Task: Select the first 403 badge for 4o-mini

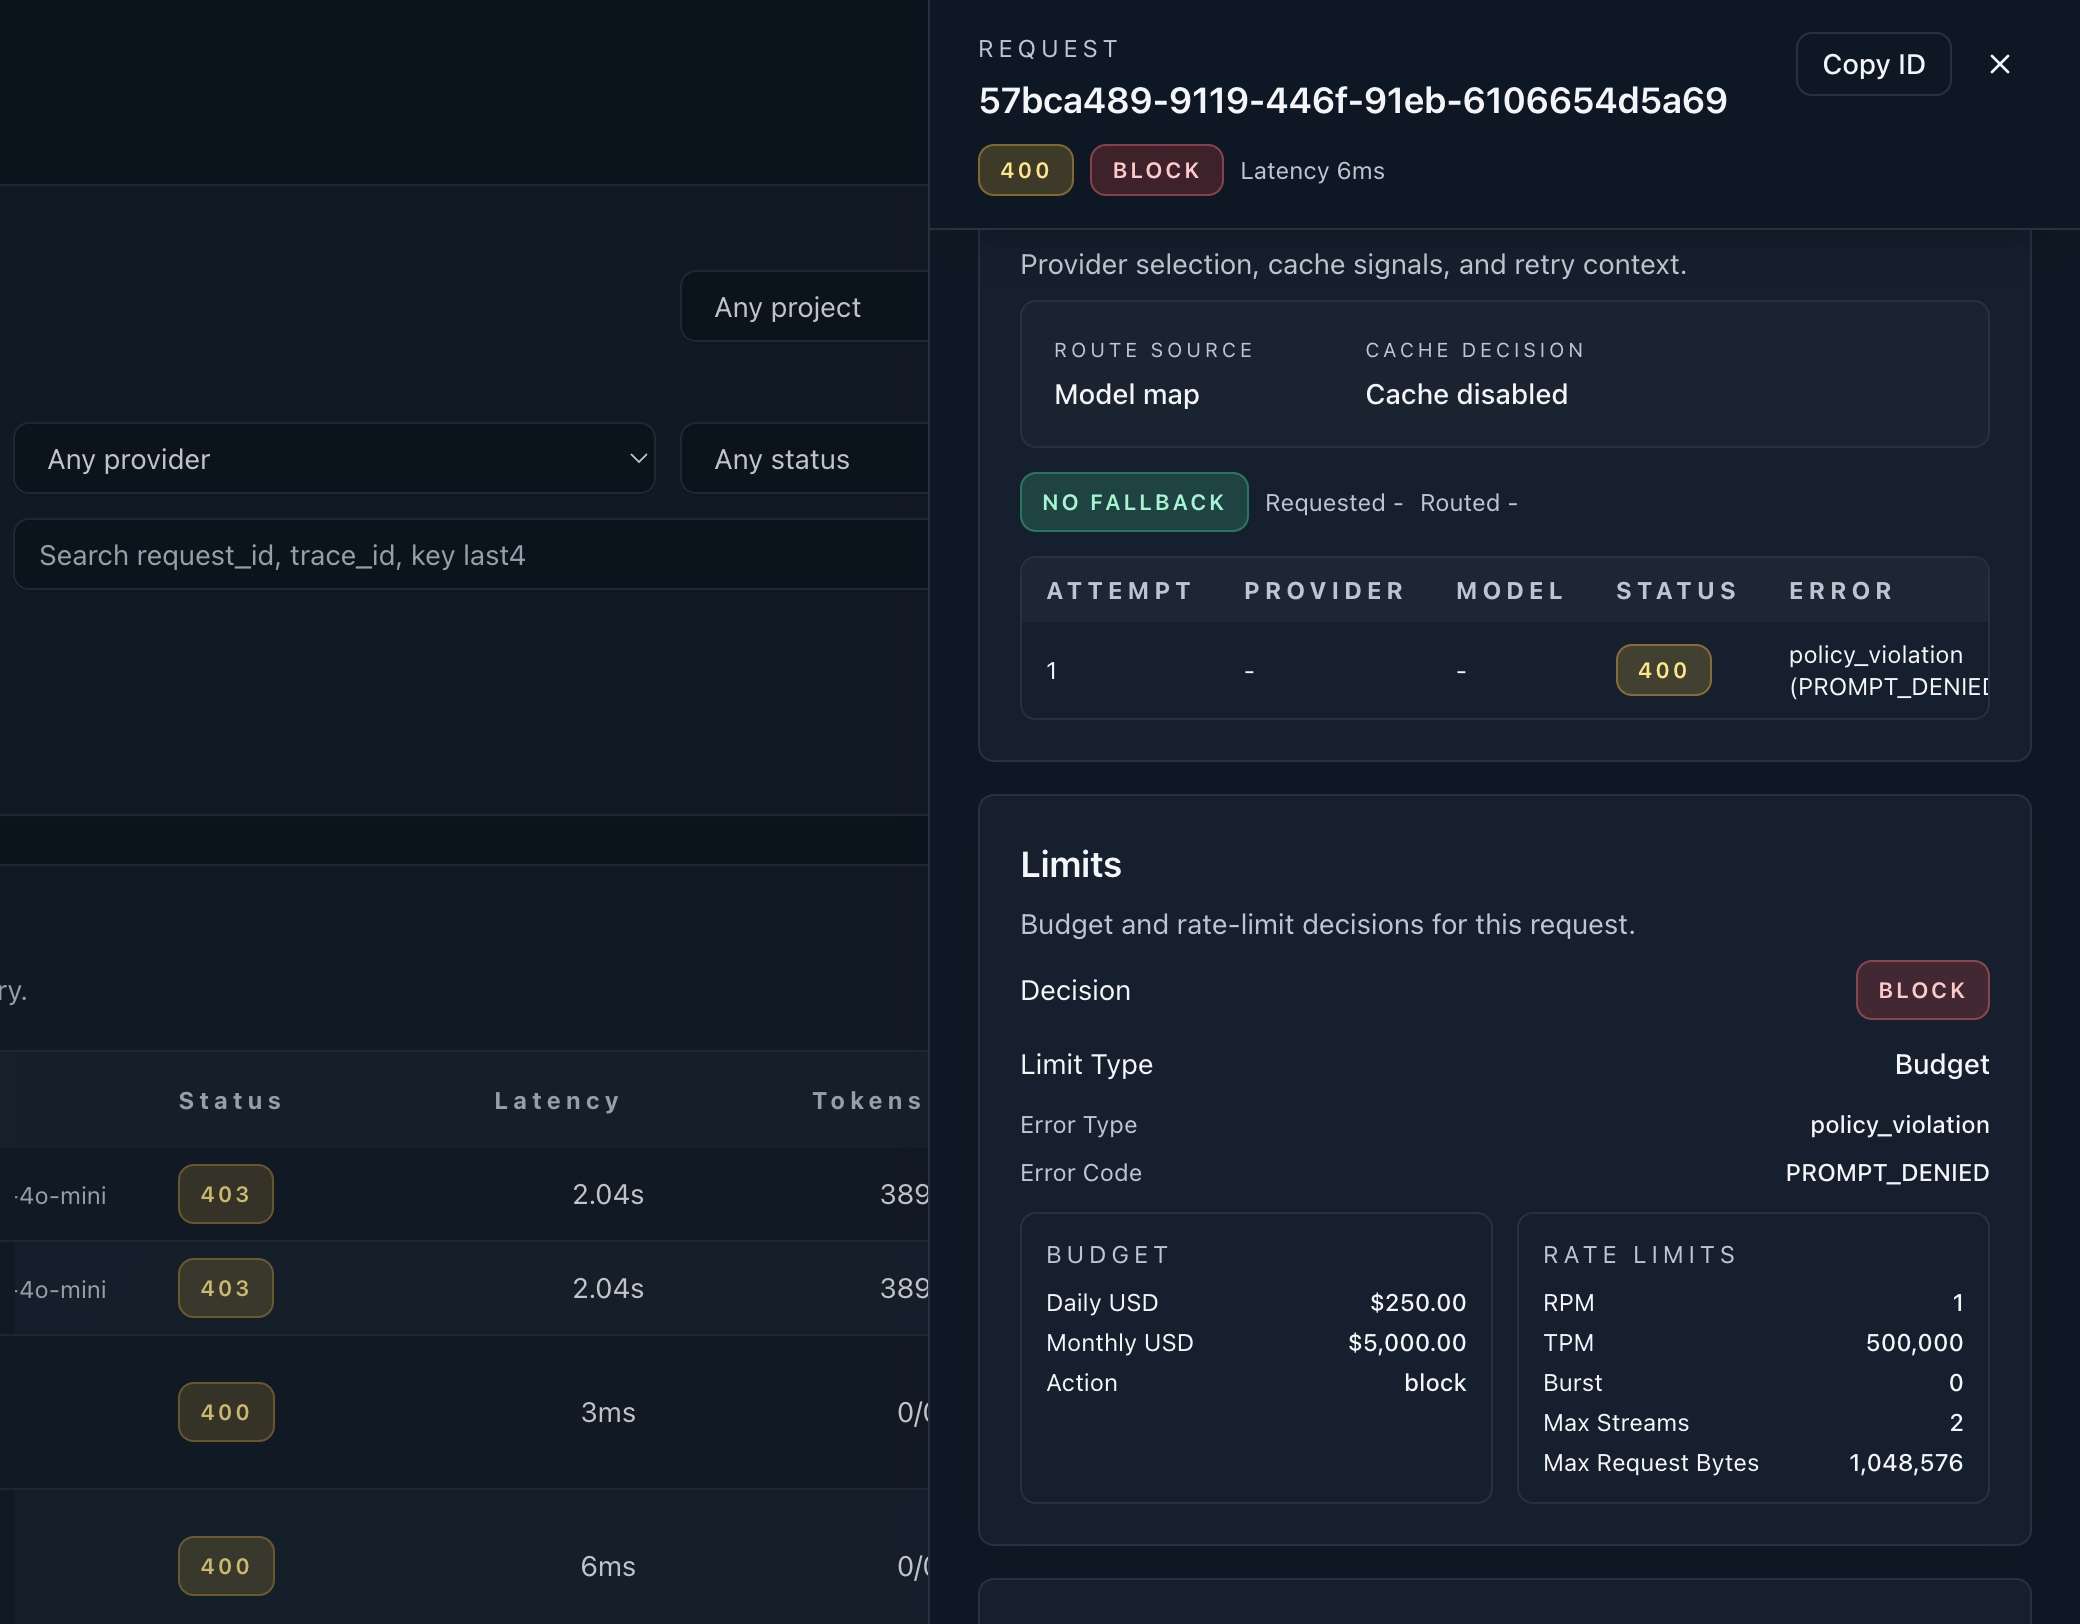Action: pyautogui.click(x=225, y=1193)
